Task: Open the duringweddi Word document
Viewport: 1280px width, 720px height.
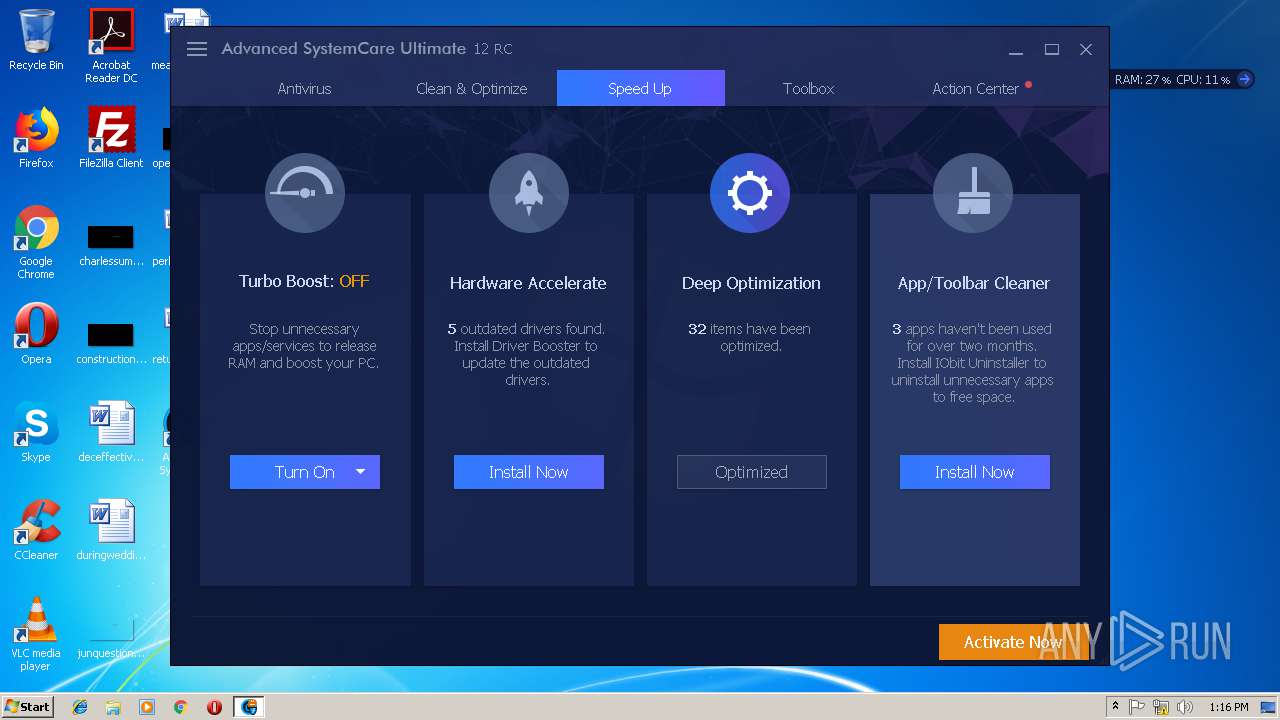Action: 111,530
